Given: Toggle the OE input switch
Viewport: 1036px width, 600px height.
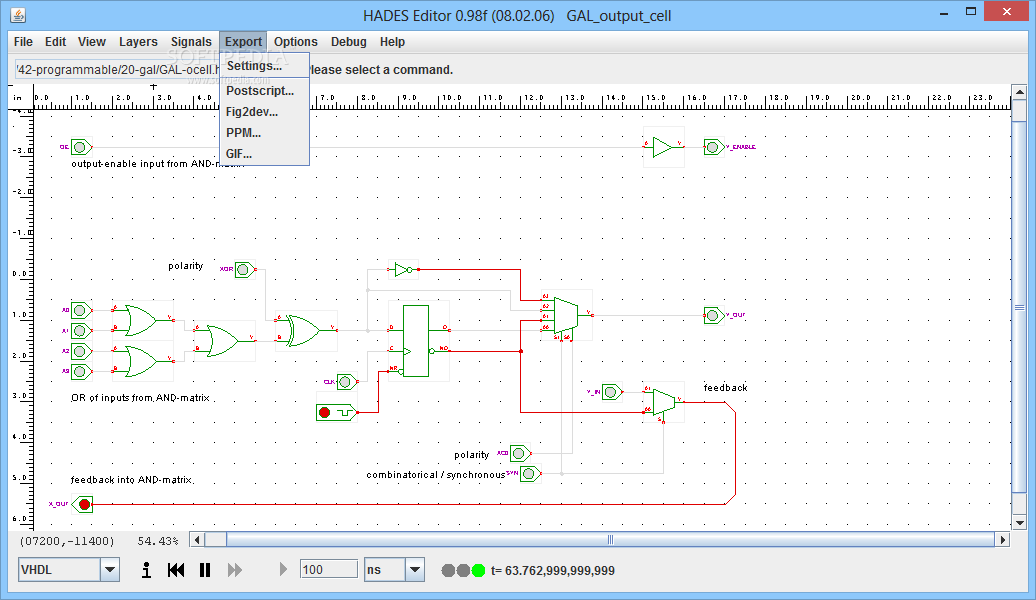Looking at the screenshot, I should tap(81, 147).
